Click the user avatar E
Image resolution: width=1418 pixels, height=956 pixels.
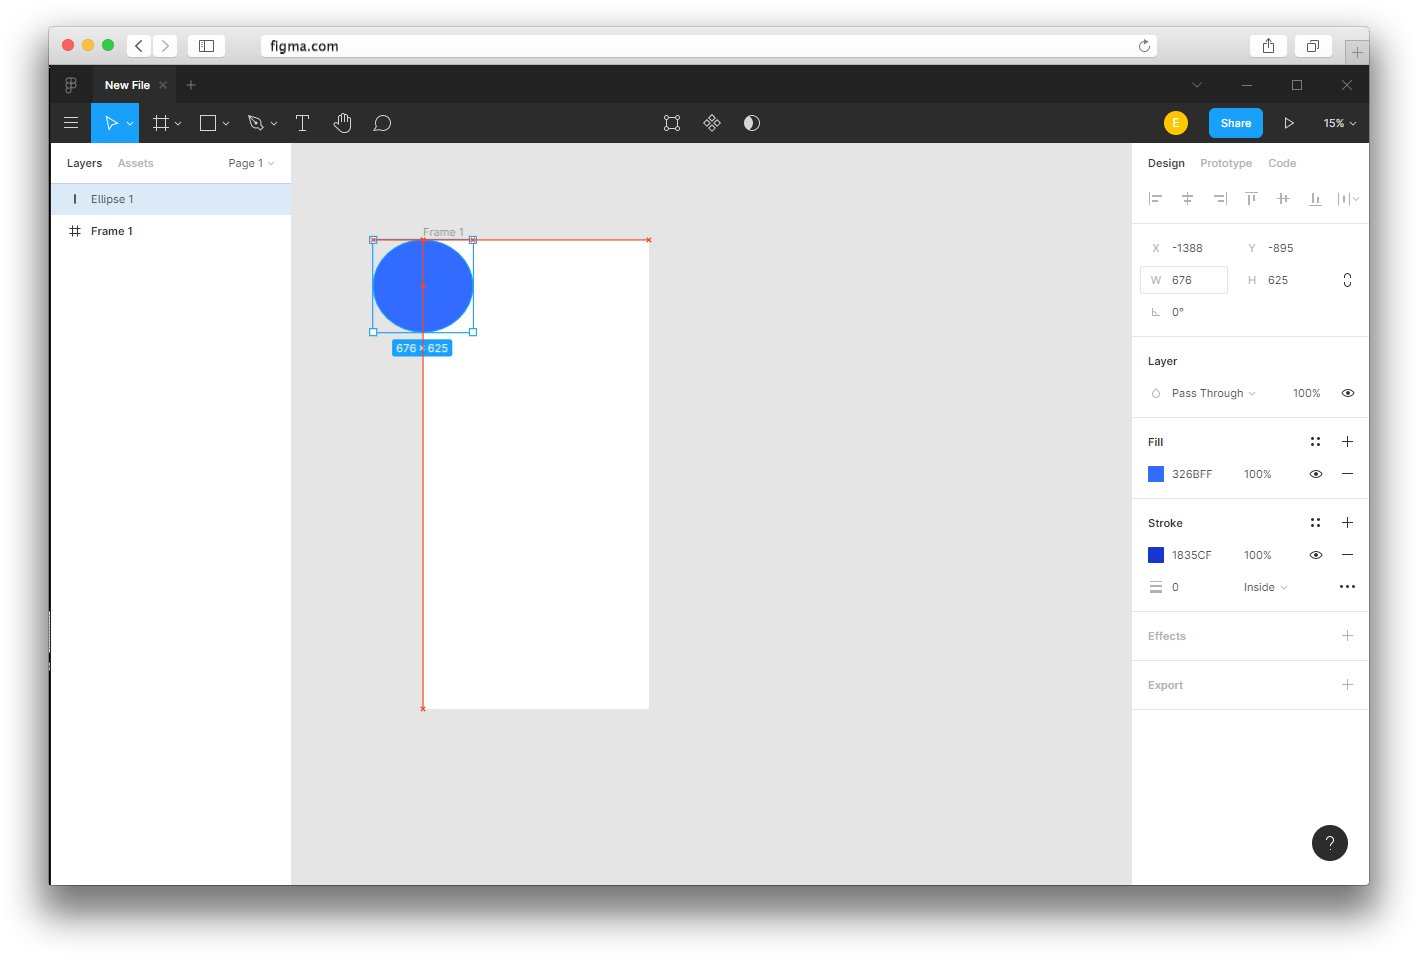pyautogui.click(x=1176, y=123)
